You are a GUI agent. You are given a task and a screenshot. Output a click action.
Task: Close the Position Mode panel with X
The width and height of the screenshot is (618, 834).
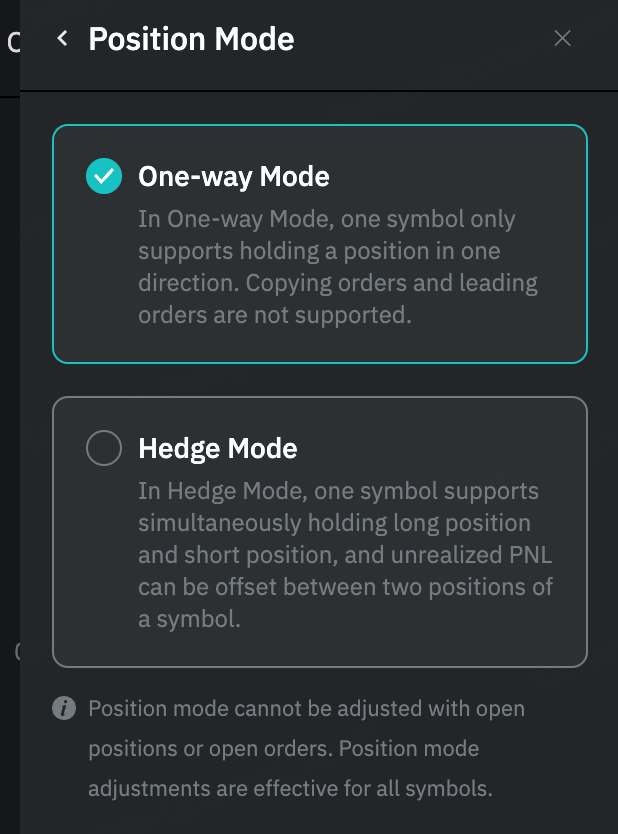(563, 39)
